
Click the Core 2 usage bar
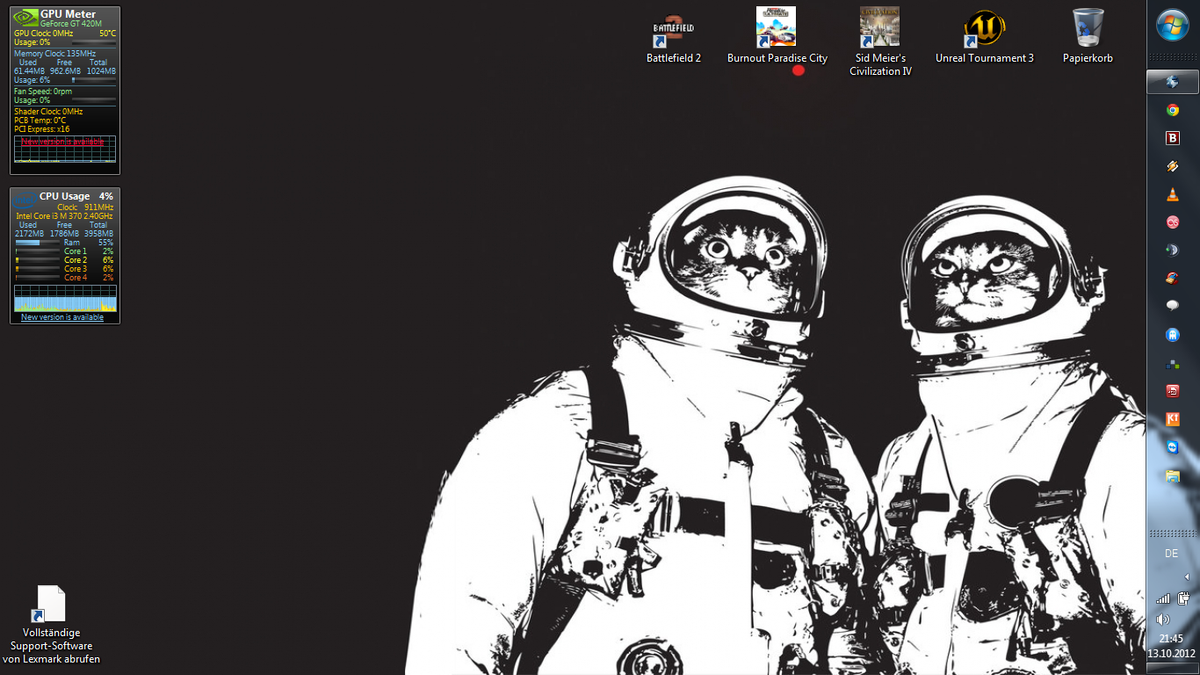[x=37, y=260]
